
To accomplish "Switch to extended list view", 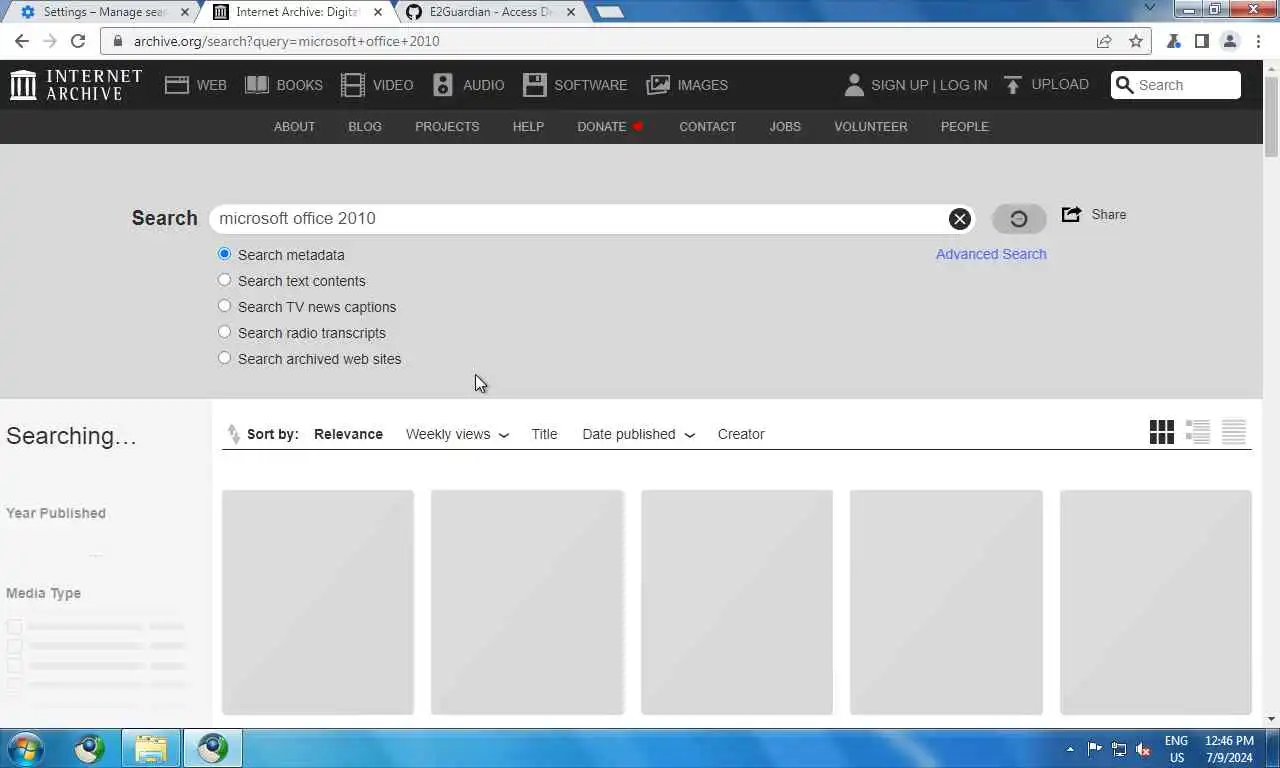I will pyautogui.click(x=1198, y=432).
